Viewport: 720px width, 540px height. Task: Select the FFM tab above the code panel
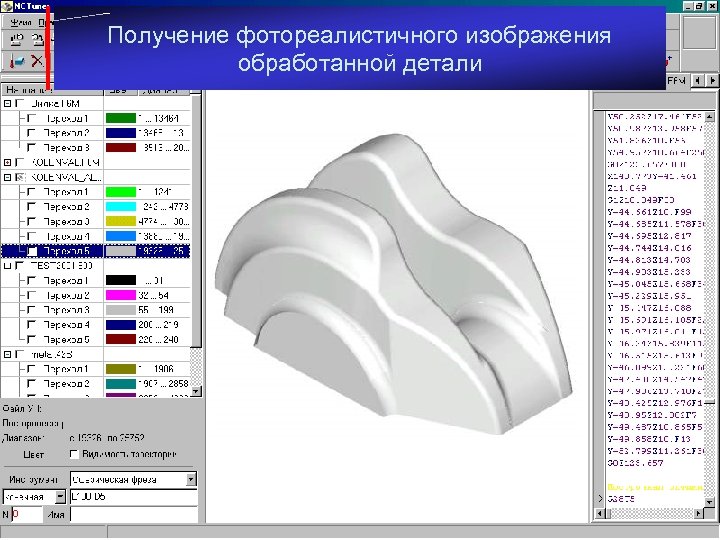coord(676,81)
